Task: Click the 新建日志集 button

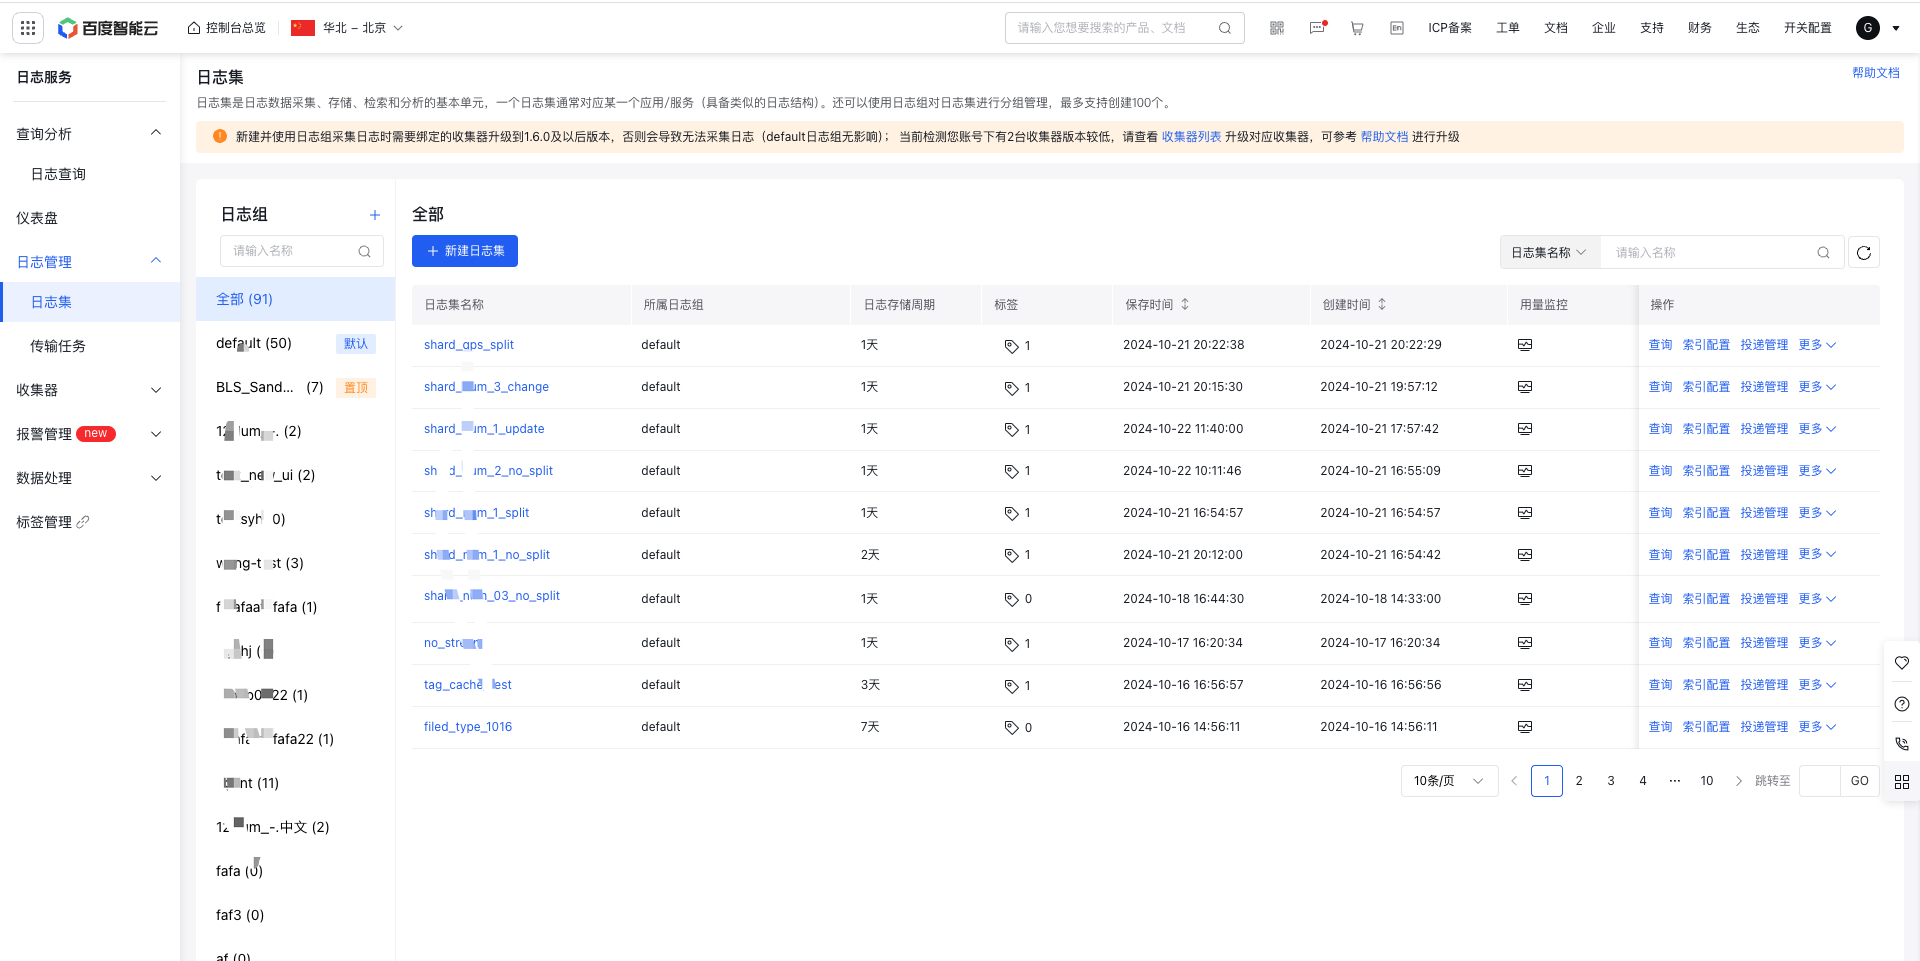Action: click(x=465, y=251)
